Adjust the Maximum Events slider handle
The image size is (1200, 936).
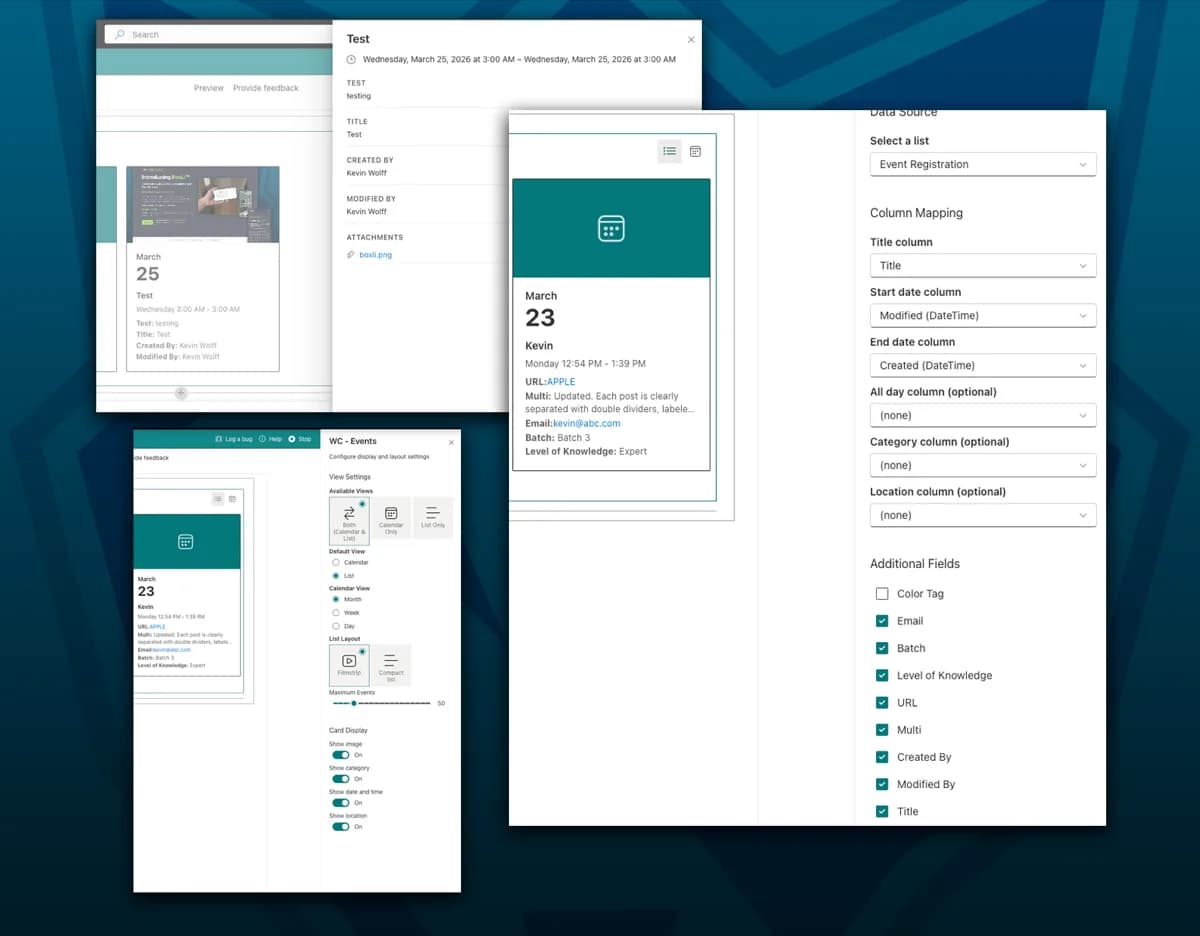[353, 703]
